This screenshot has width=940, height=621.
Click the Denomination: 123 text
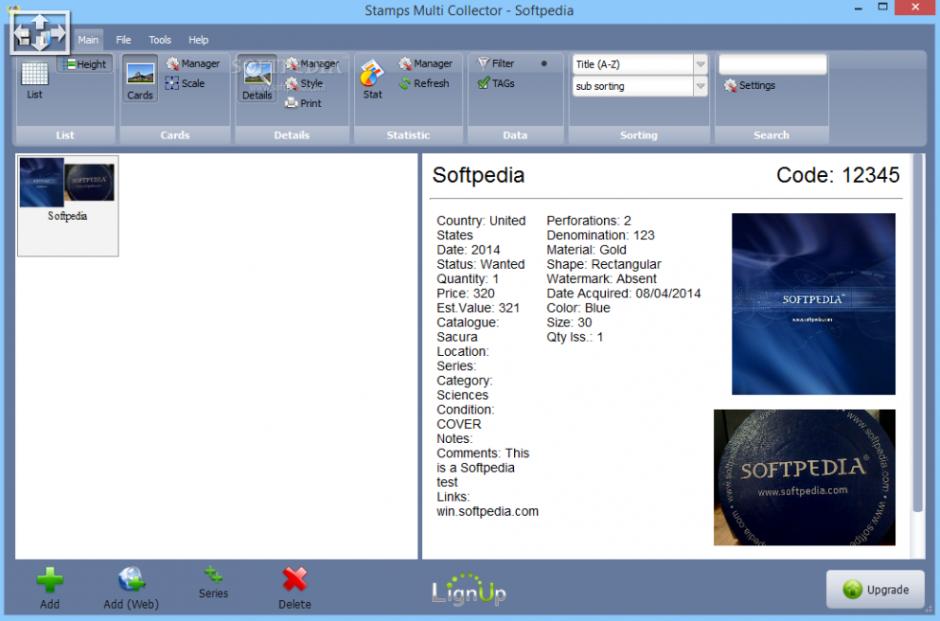point(600,236)
